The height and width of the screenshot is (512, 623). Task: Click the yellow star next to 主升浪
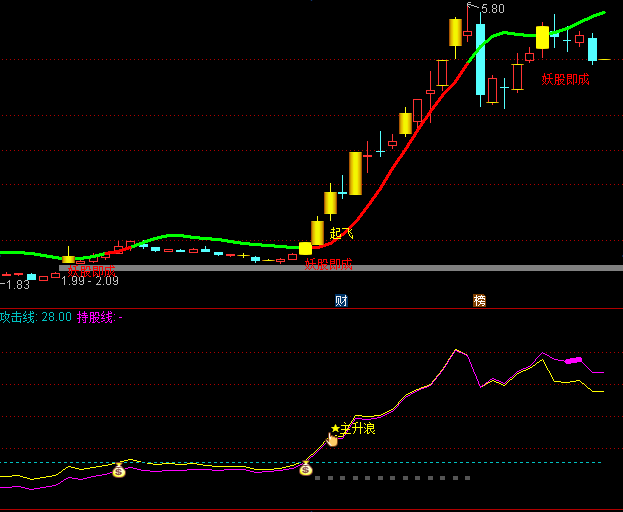[335, 429]
